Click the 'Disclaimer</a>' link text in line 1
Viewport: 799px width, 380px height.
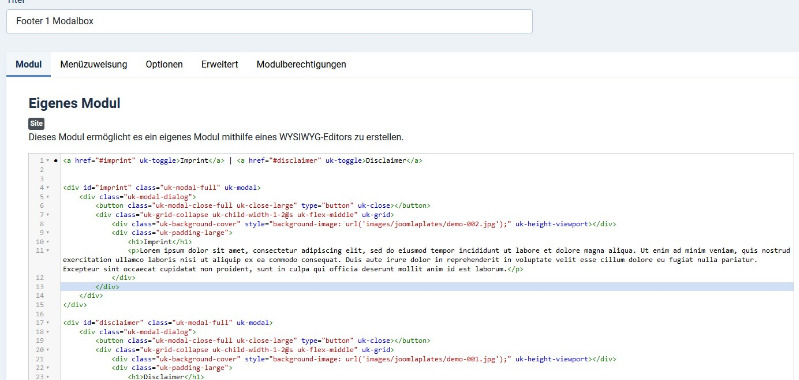point(393,160)
